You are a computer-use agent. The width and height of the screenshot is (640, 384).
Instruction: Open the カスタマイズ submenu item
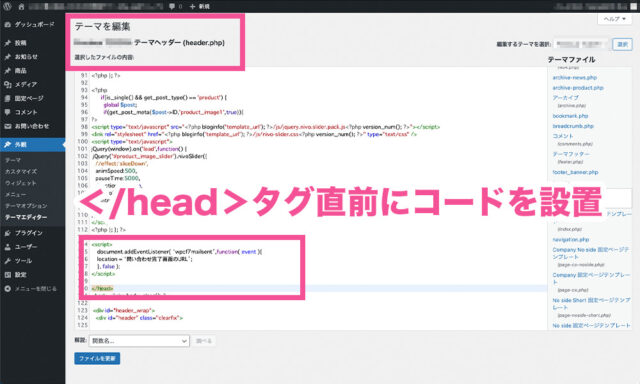(x=21, y=172)
